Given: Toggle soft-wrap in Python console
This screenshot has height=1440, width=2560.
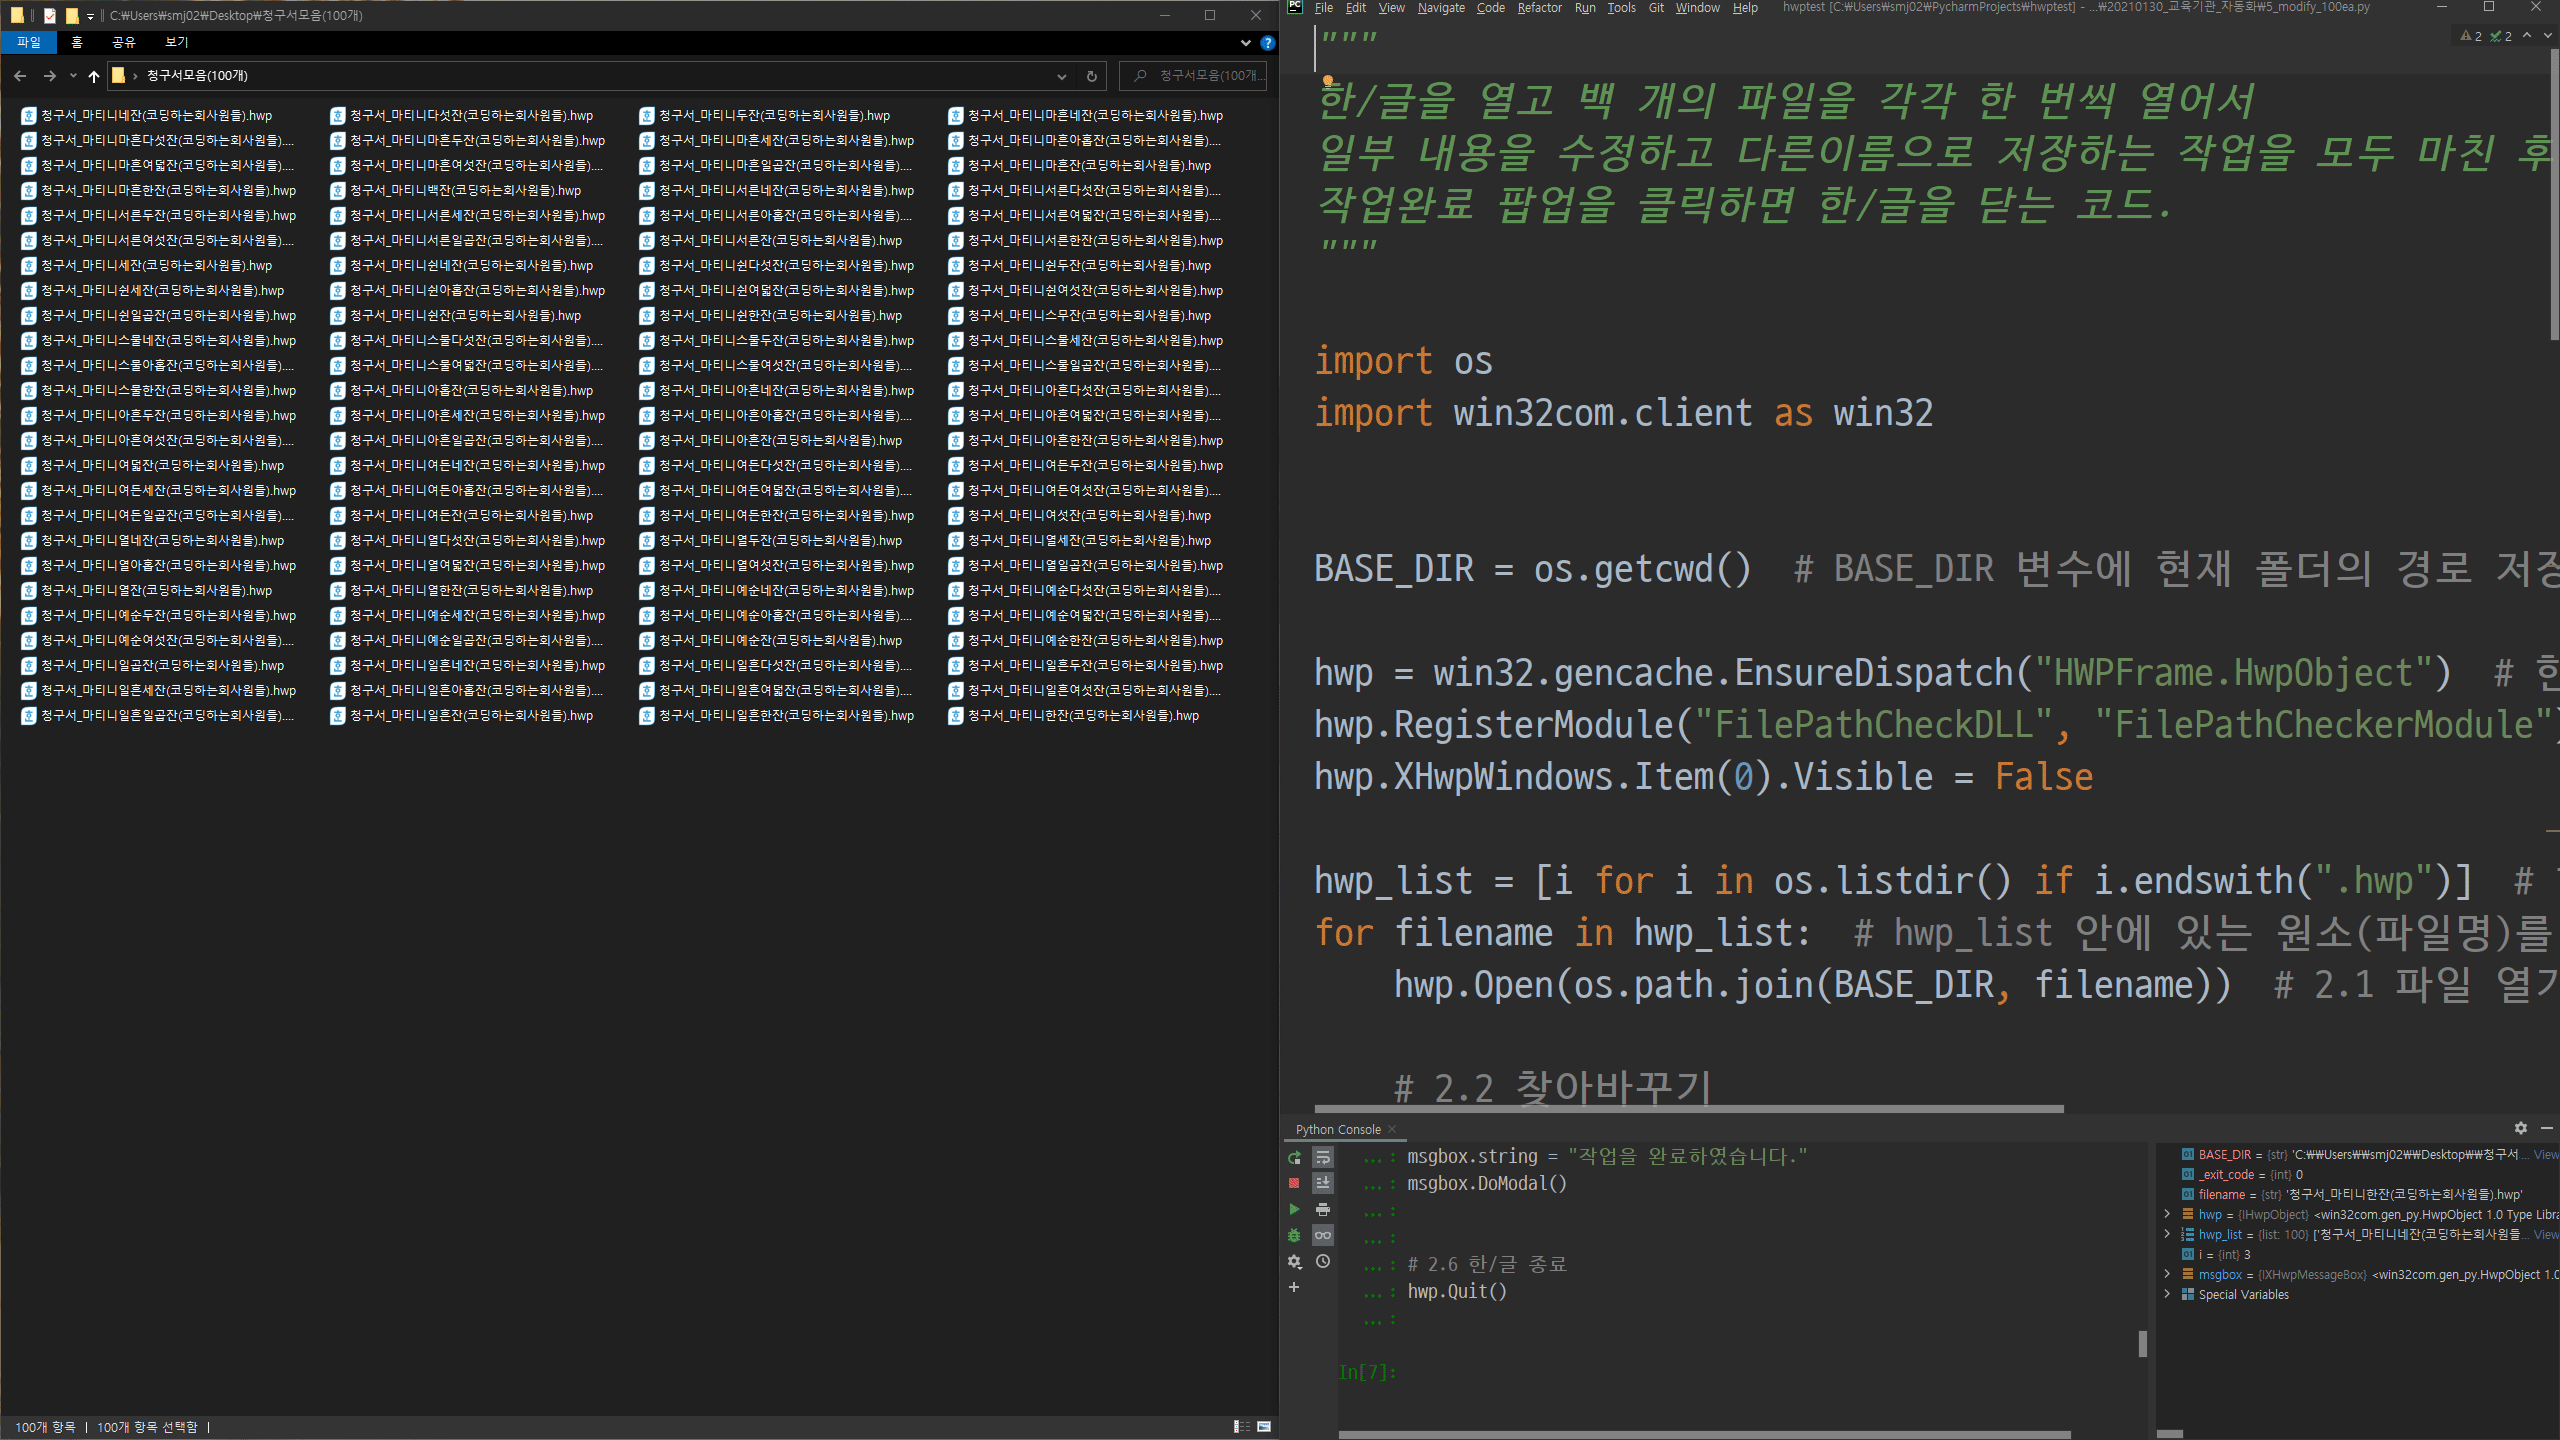Looking at the screenshot, I should 1322,1157.
